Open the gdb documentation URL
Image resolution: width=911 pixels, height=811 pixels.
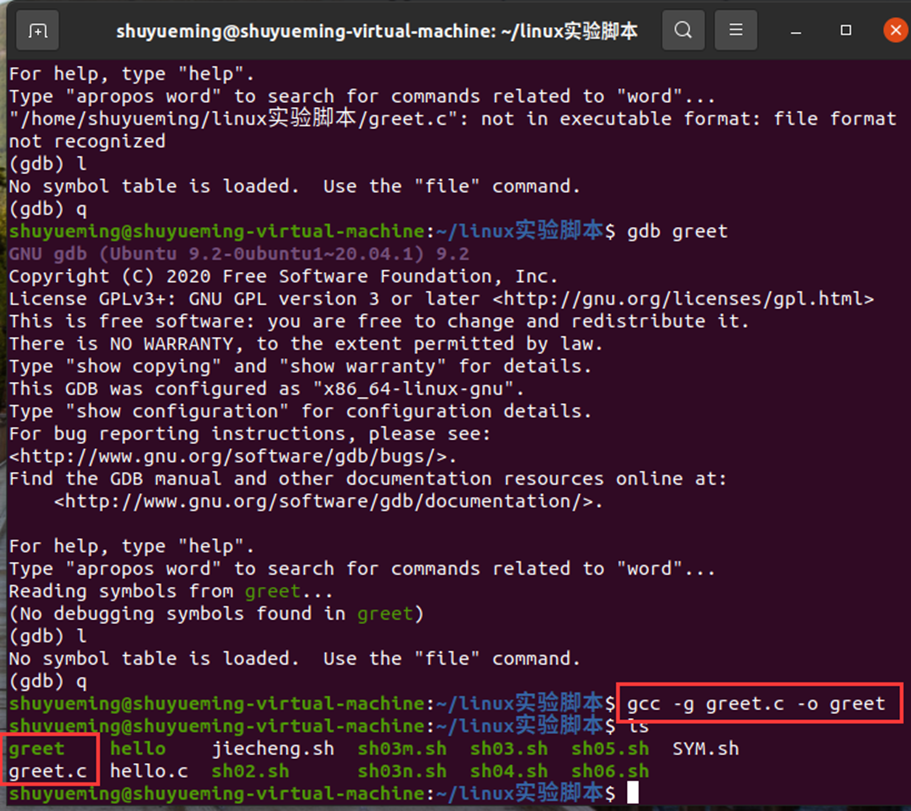324,501
